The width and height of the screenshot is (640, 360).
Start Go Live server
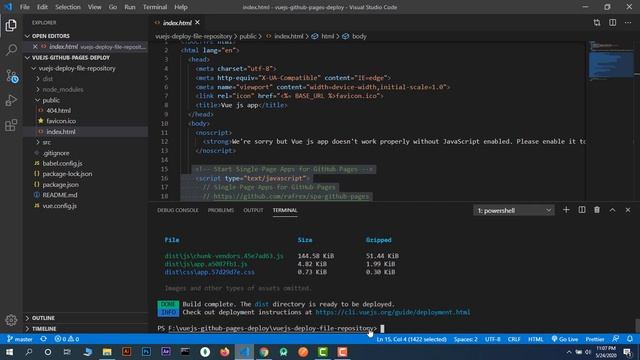tap(565, 339)
